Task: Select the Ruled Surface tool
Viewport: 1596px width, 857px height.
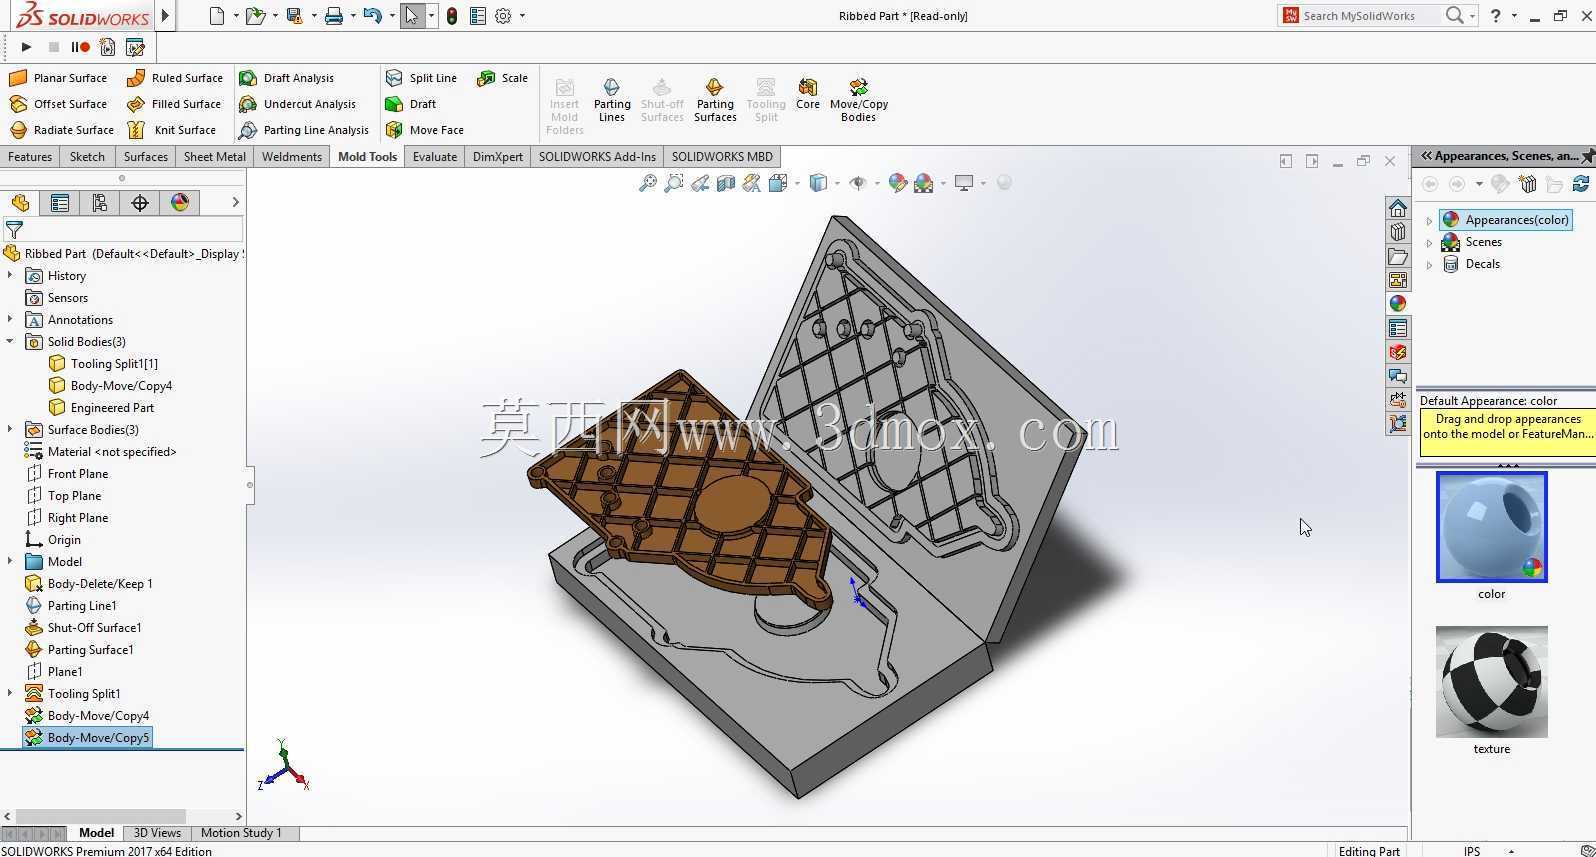Action: (175, 78)
